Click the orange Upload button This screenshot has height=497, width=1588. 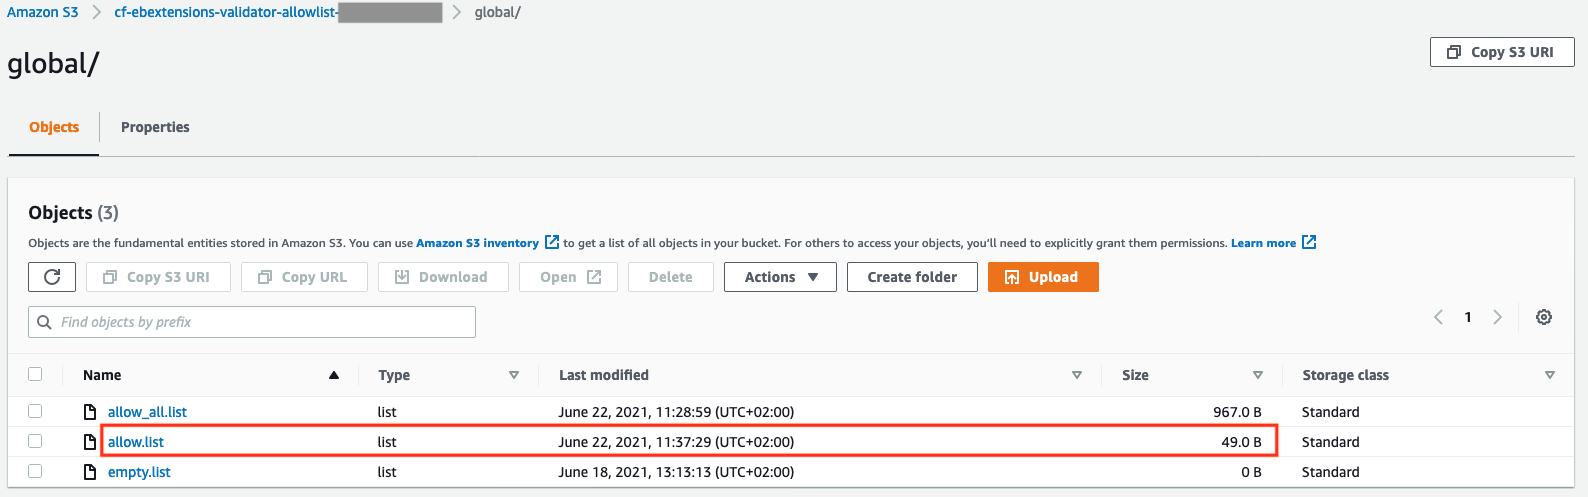[1043, 277]
